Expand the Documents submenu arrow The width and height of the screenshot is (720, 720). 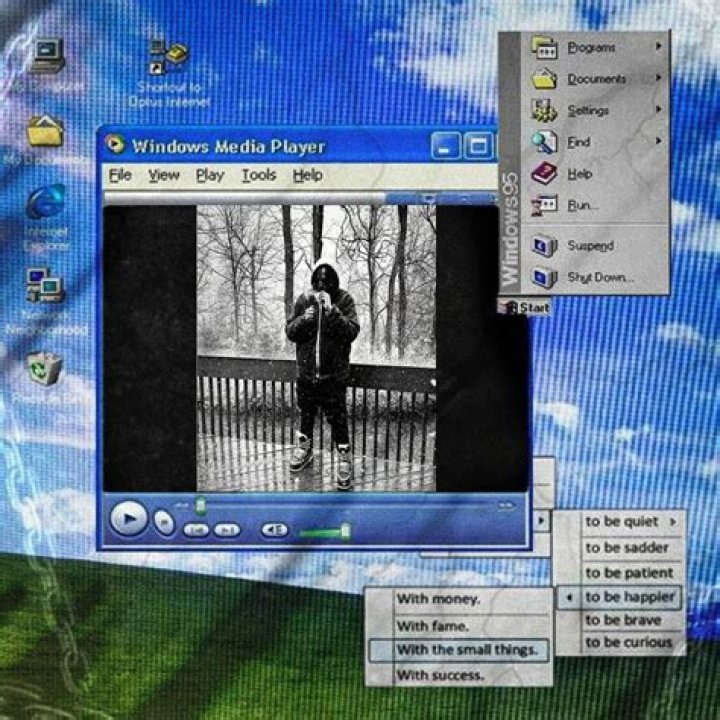pos(658,78)
